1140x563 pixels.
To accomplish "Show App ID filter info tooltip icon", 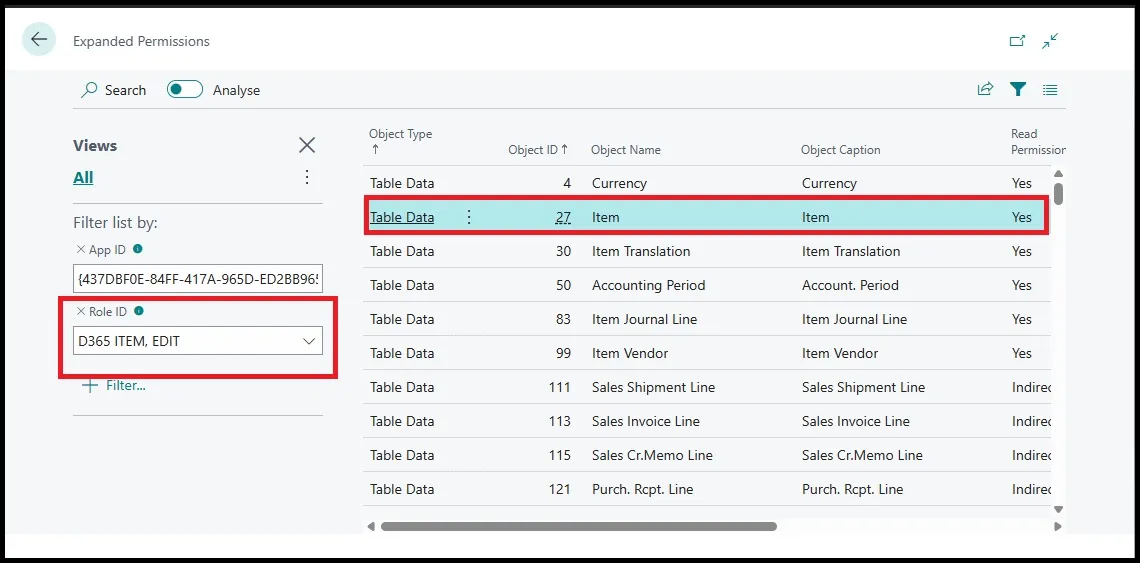I will coord(137,249).
